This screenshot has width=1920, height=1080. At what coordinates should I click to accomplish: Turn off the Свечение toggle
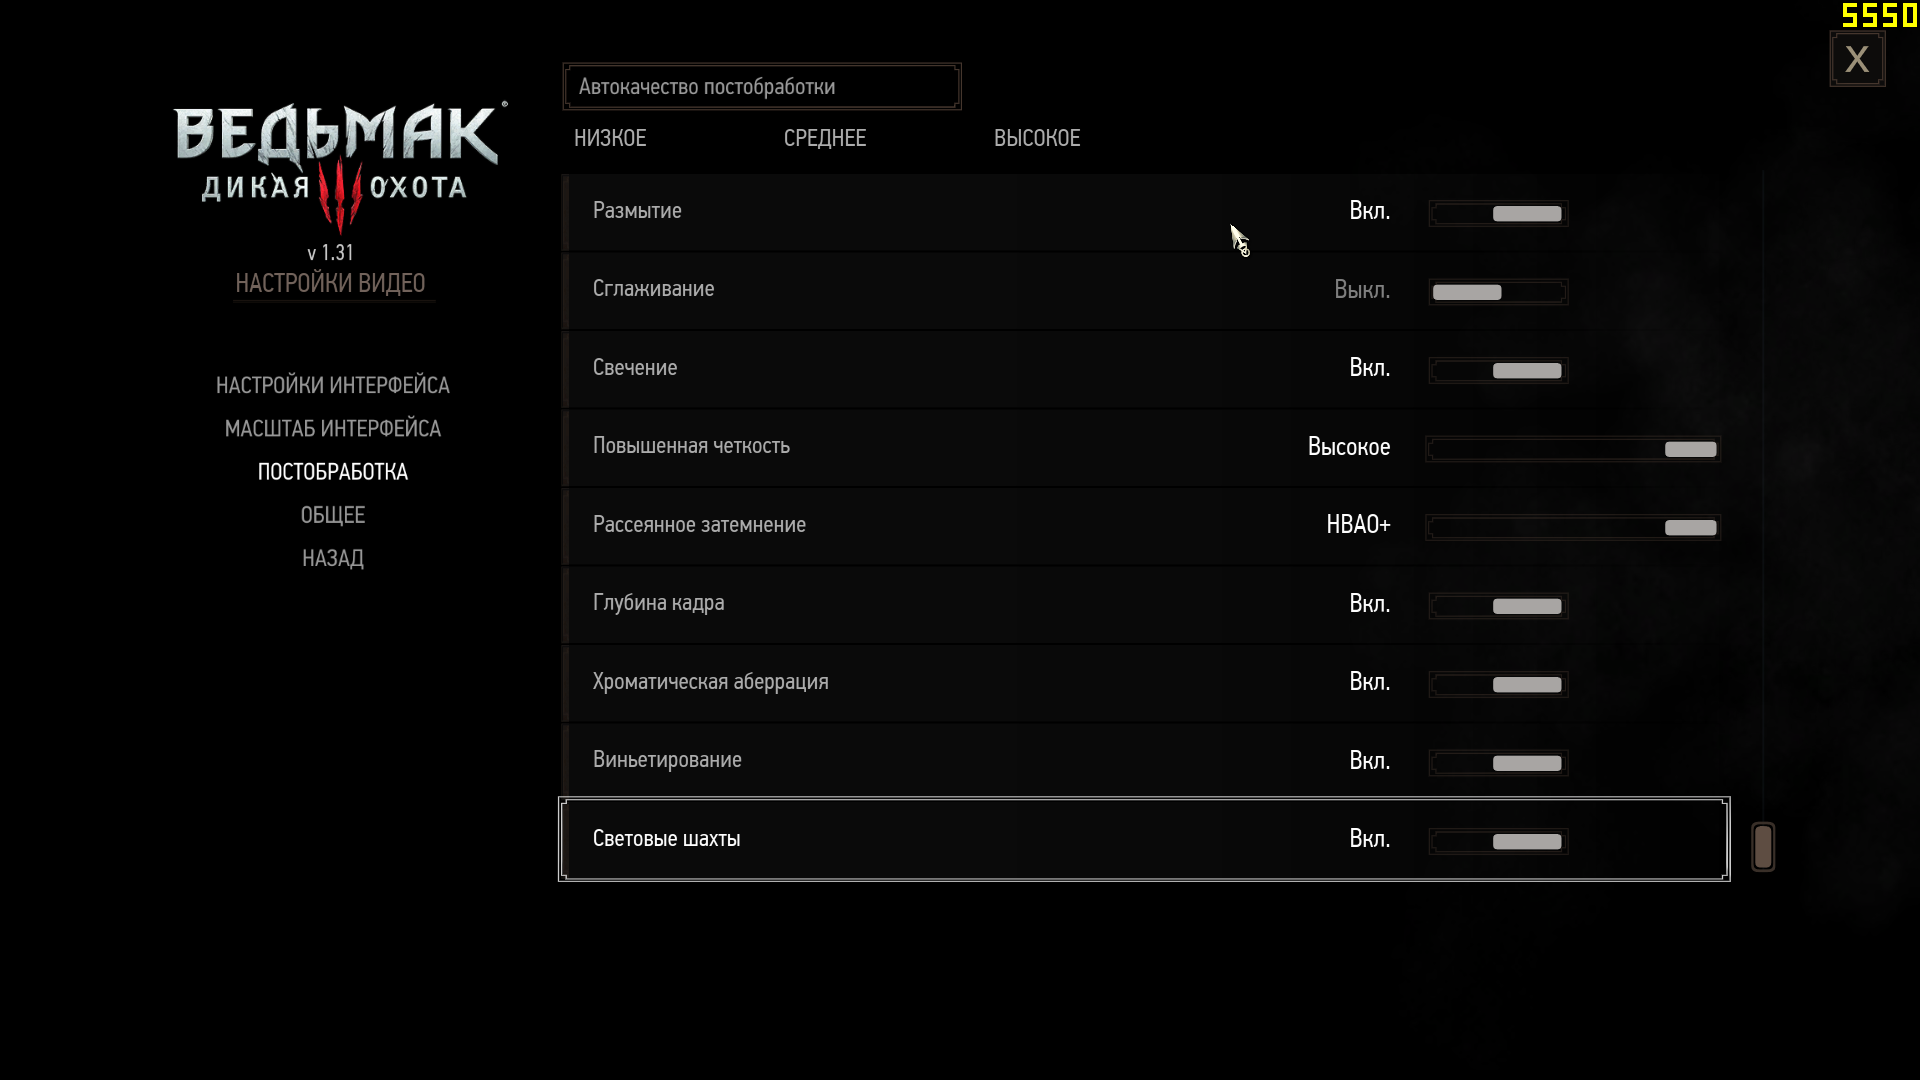pos(1498,370)
